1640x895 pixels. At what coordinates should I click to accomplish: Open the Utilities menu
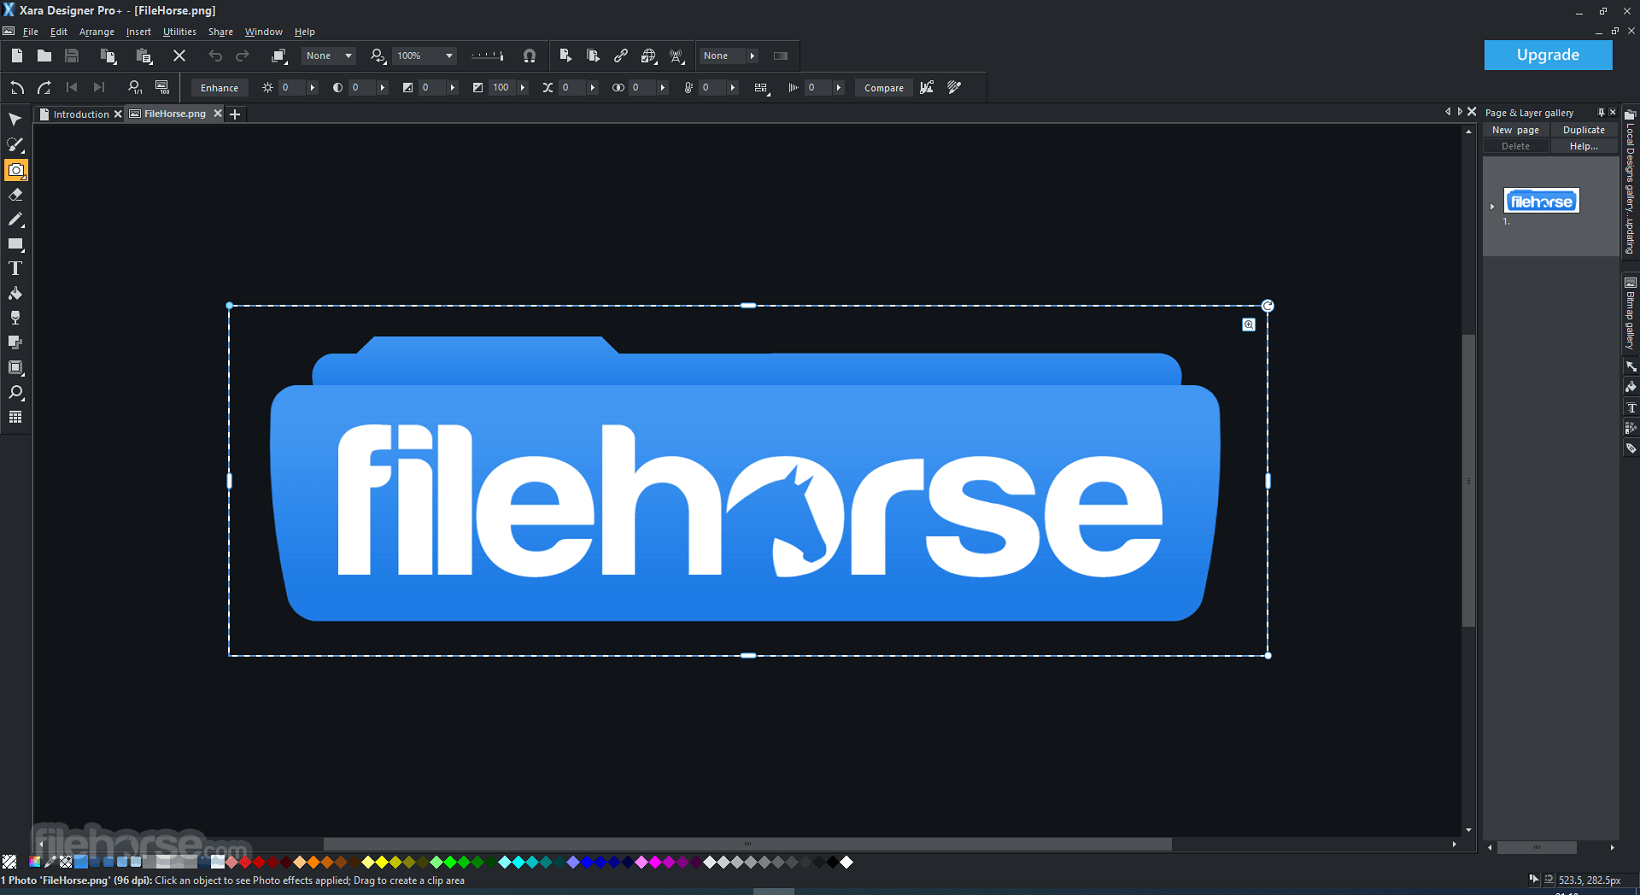[x=180, y=32]
